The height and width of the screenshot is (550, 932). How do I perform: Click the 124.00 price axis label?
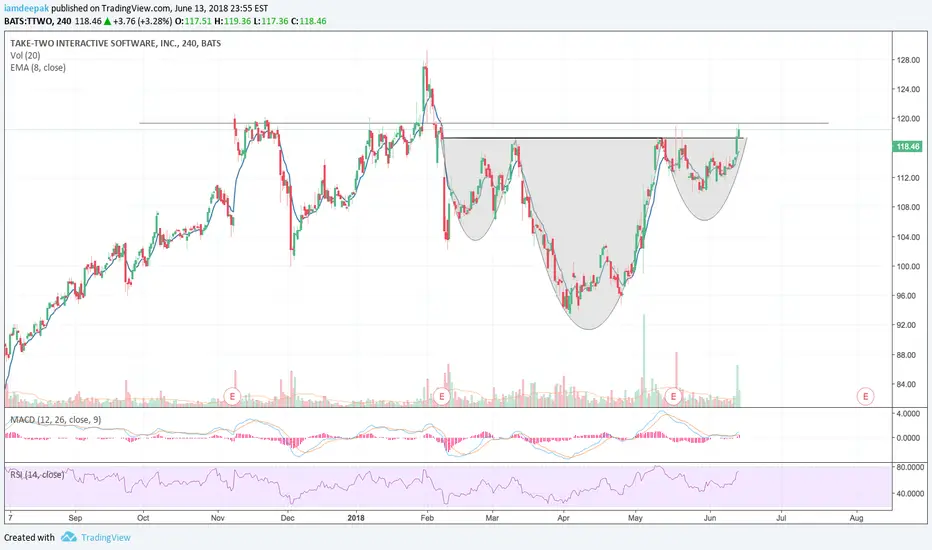(908, 89)
